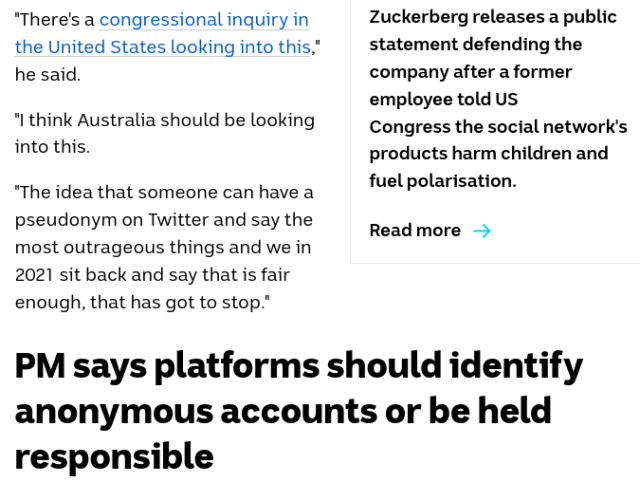Click the "PM says platforms should identify" headline
Image resolution: width=640 pixels, height=482 pixels.
[x=298, y=367]
